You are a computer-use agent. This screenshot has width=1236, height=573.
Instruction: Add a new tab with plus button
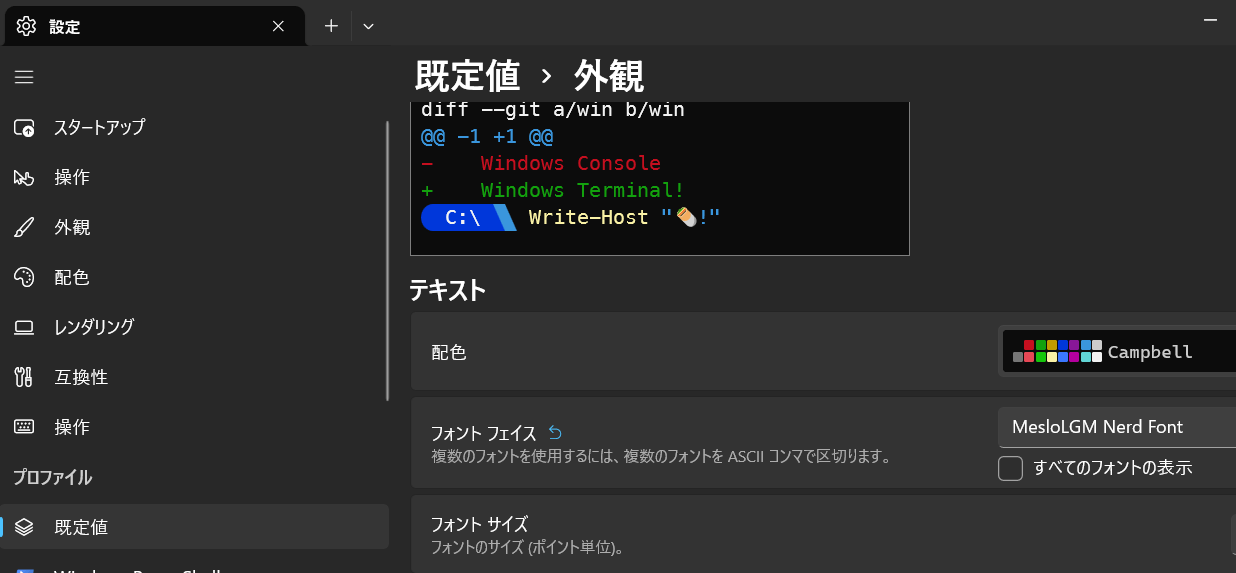(331, 26)
